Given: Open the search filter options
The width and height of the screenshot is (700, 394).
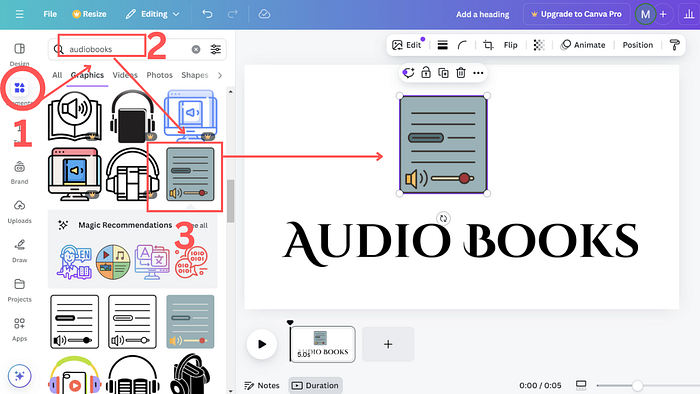Looking at the screenshot, I should pos(216,49).
